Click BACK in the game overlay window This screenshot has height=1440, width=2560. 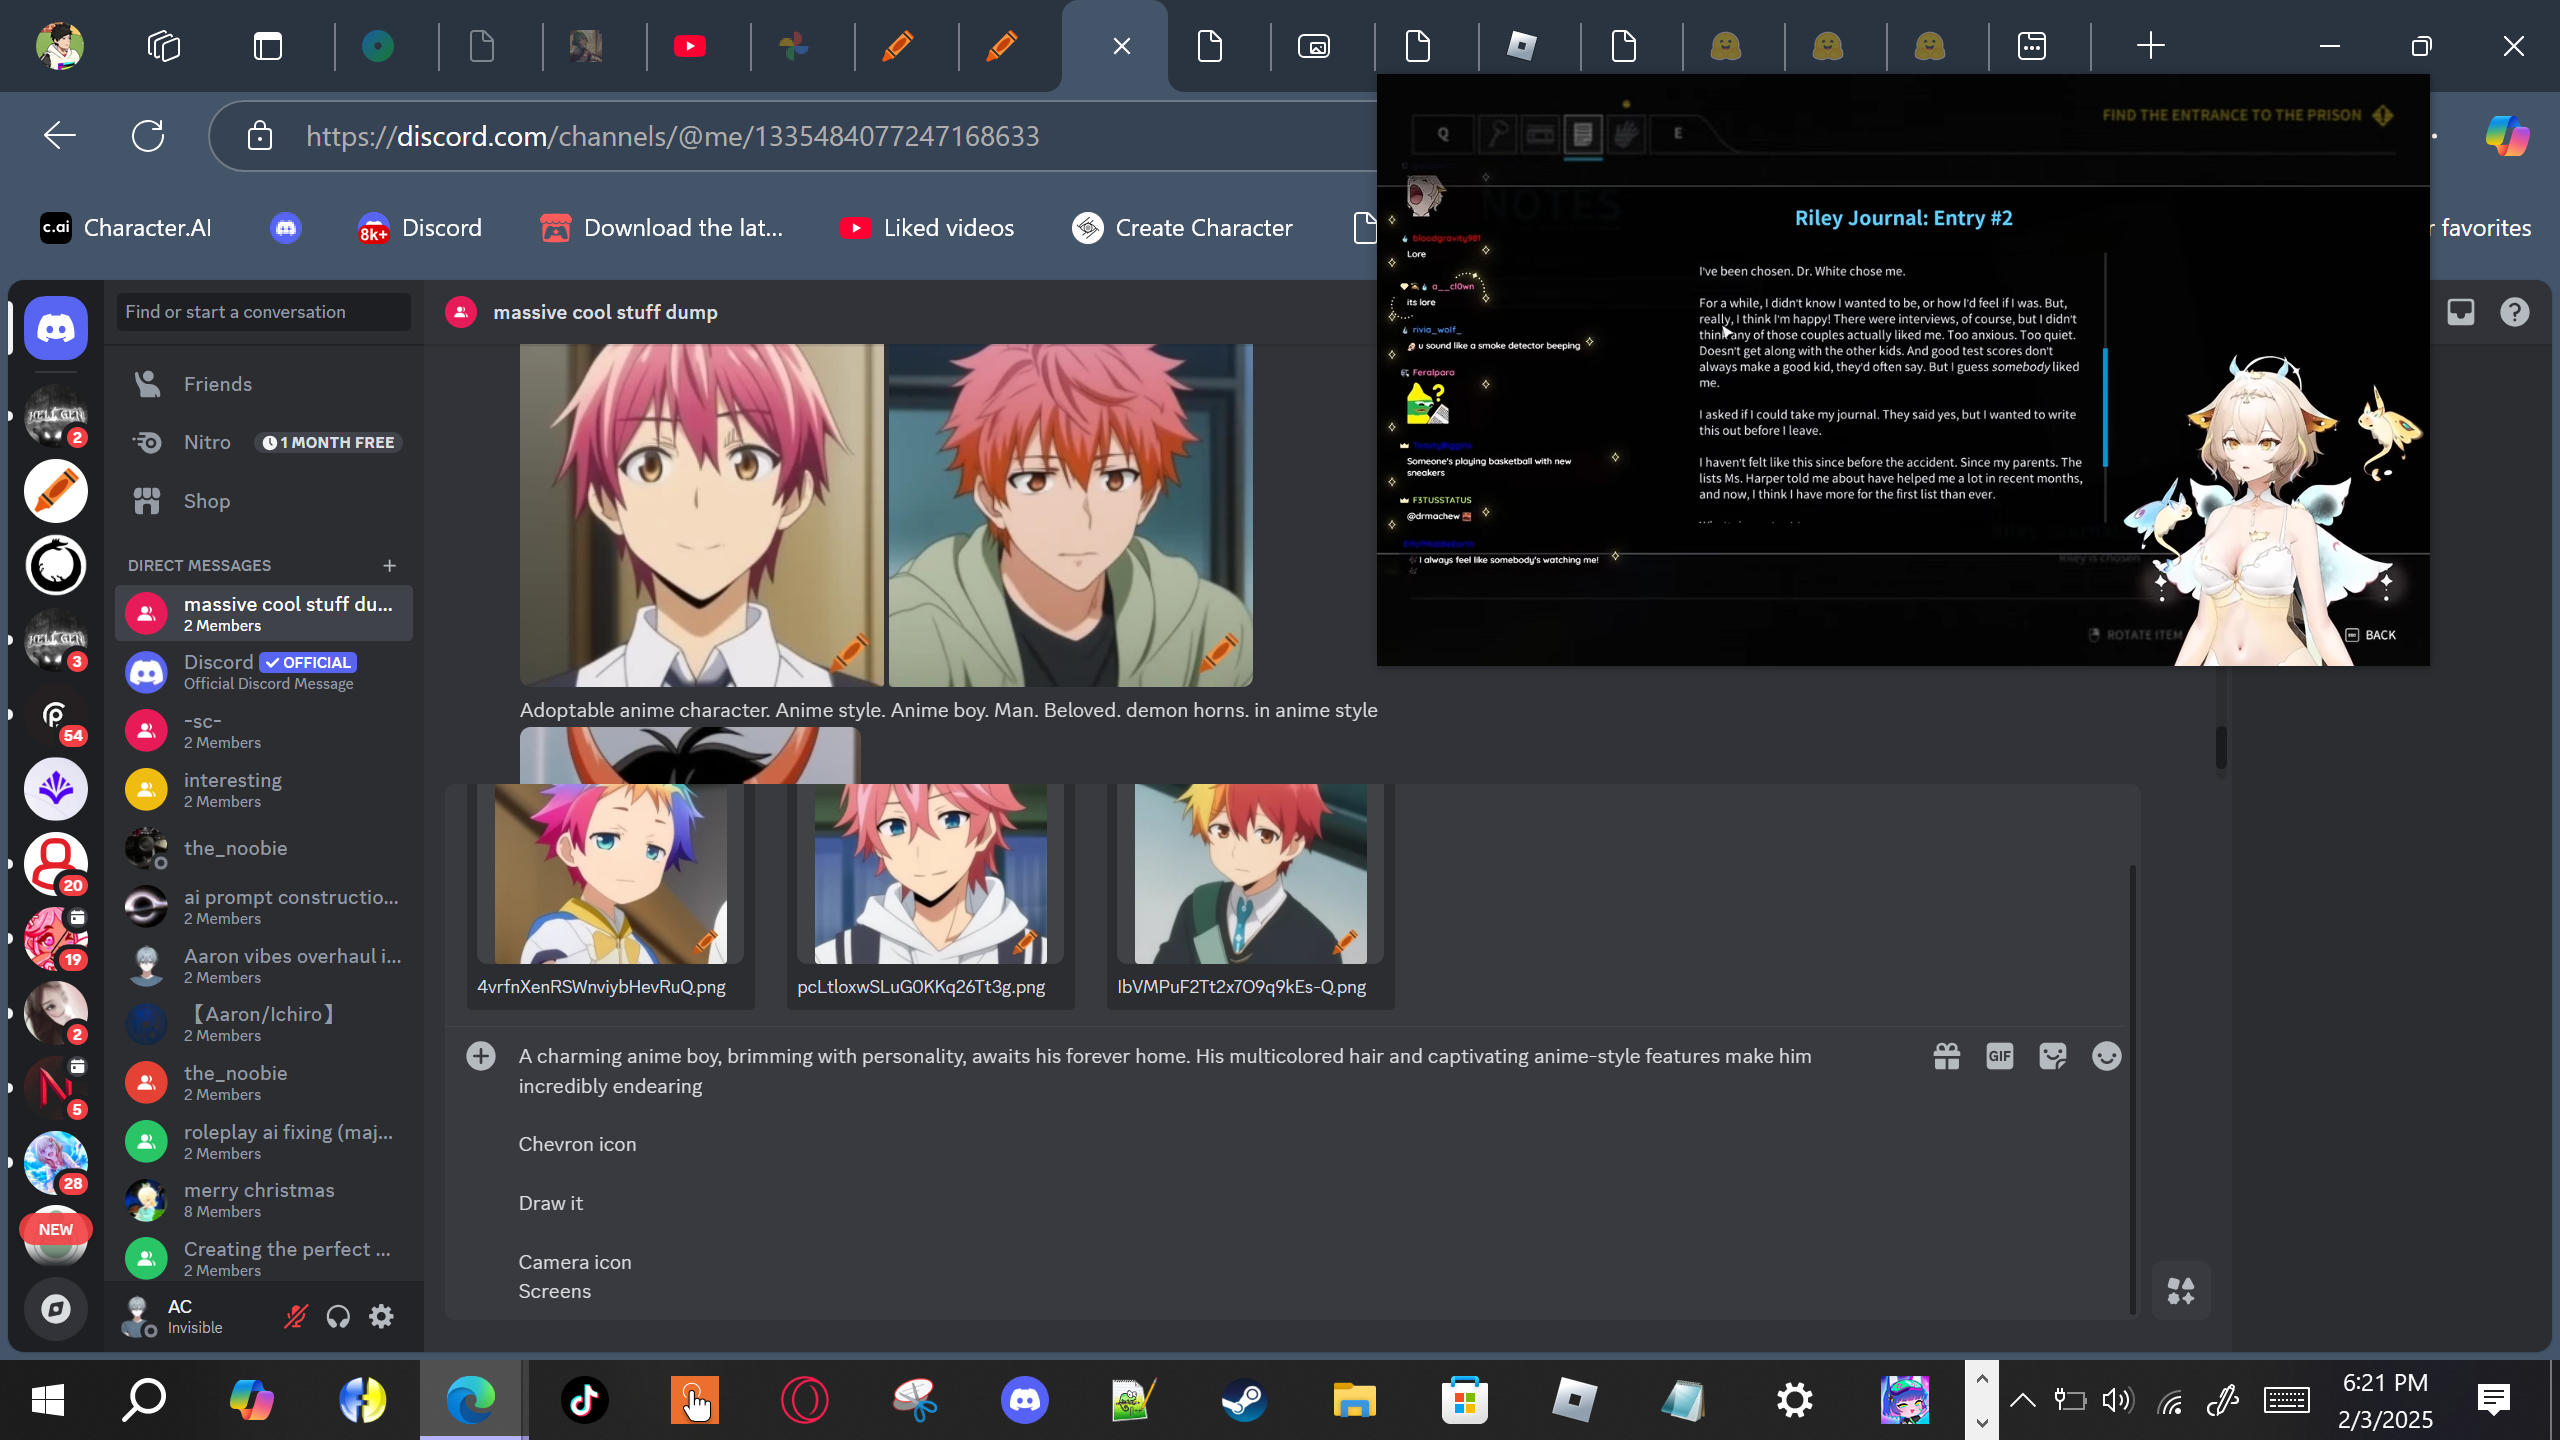2371,635
